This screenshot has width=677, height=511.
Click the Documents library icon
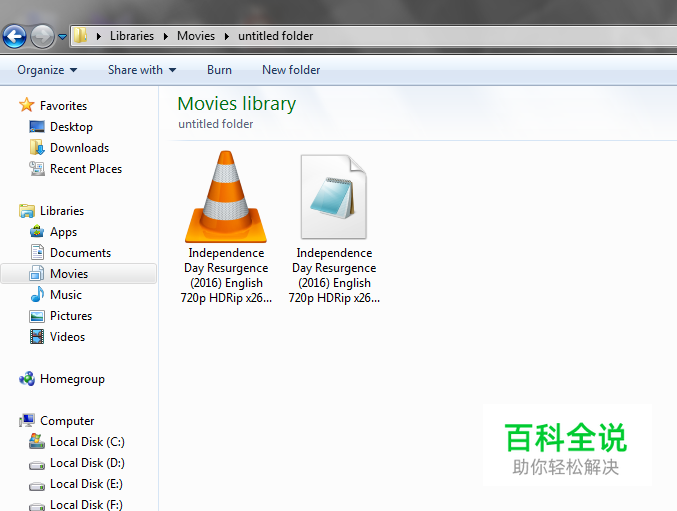click(37, 252)
